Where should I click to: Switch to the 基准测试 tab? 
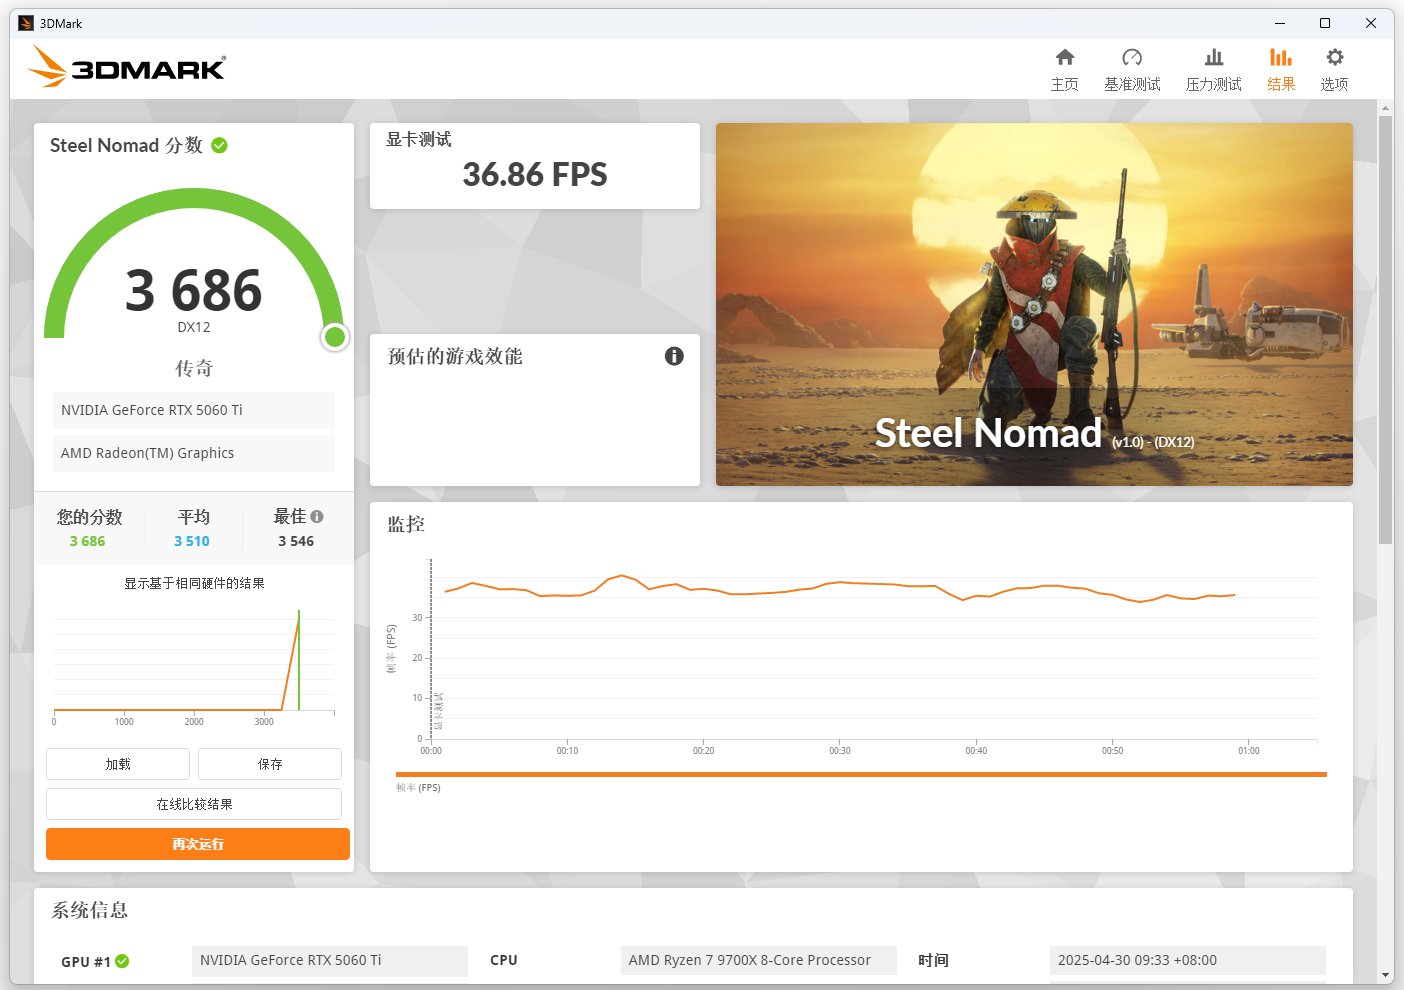click(1132, 70)
